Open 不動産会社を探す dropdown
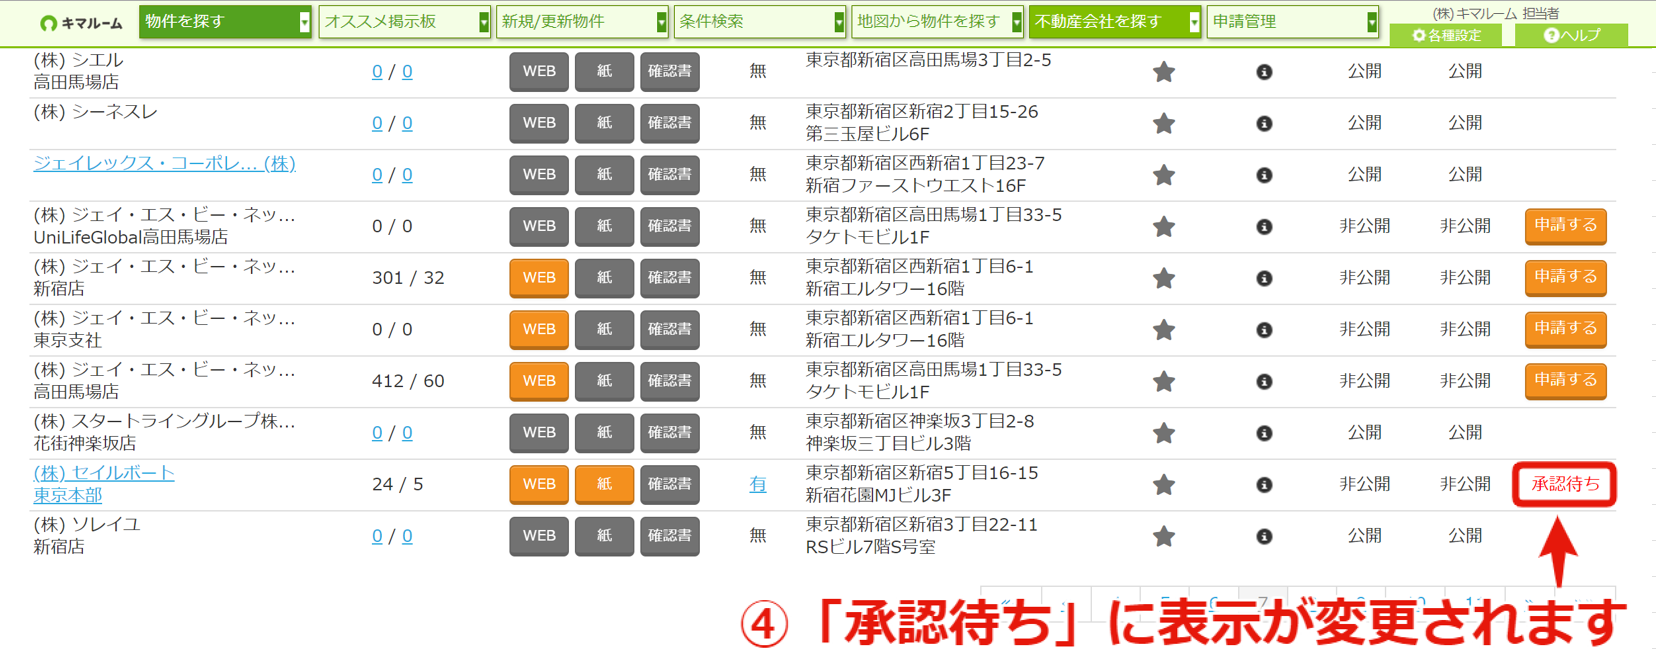This screenshot has width=1656, height=659. [x=1115, y=22]
